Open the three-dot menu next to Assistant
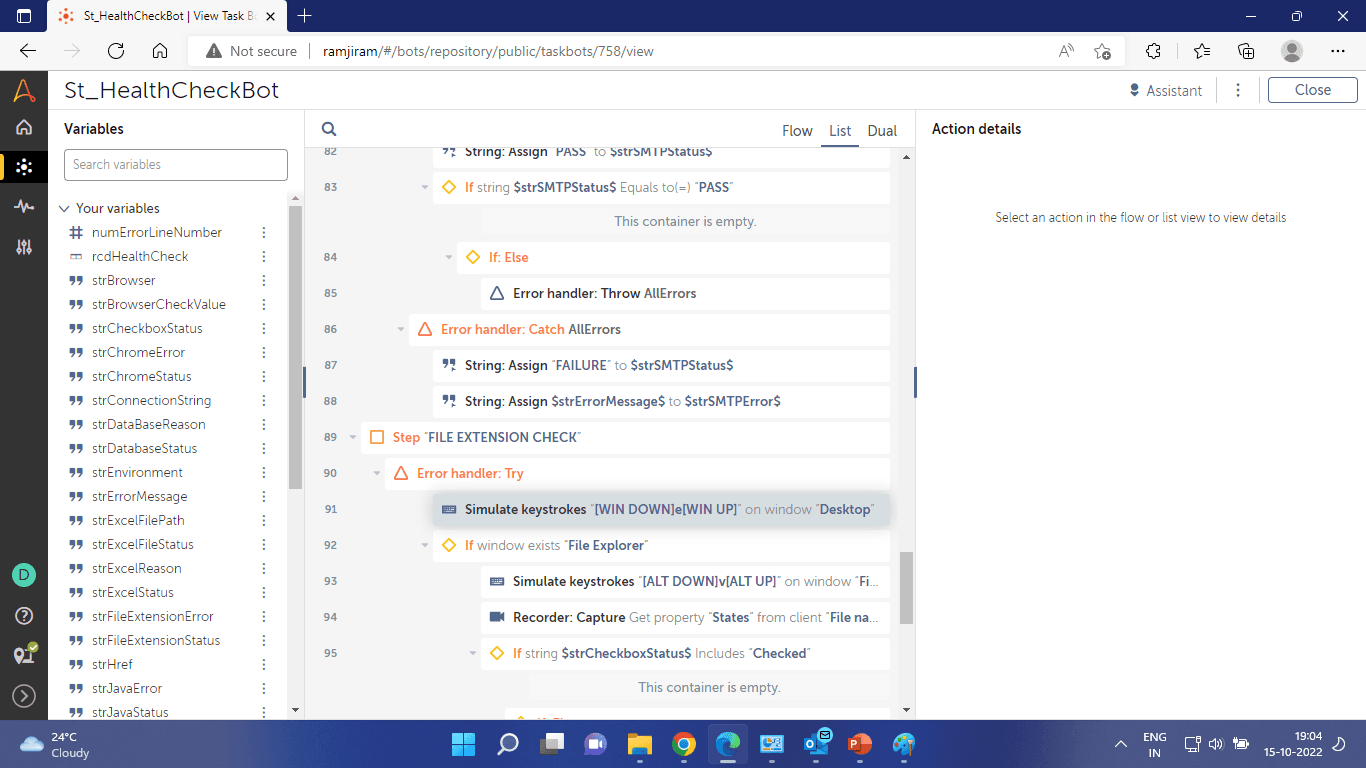The width and height of the screenshot is (1366, 768). pos(1238,90)
